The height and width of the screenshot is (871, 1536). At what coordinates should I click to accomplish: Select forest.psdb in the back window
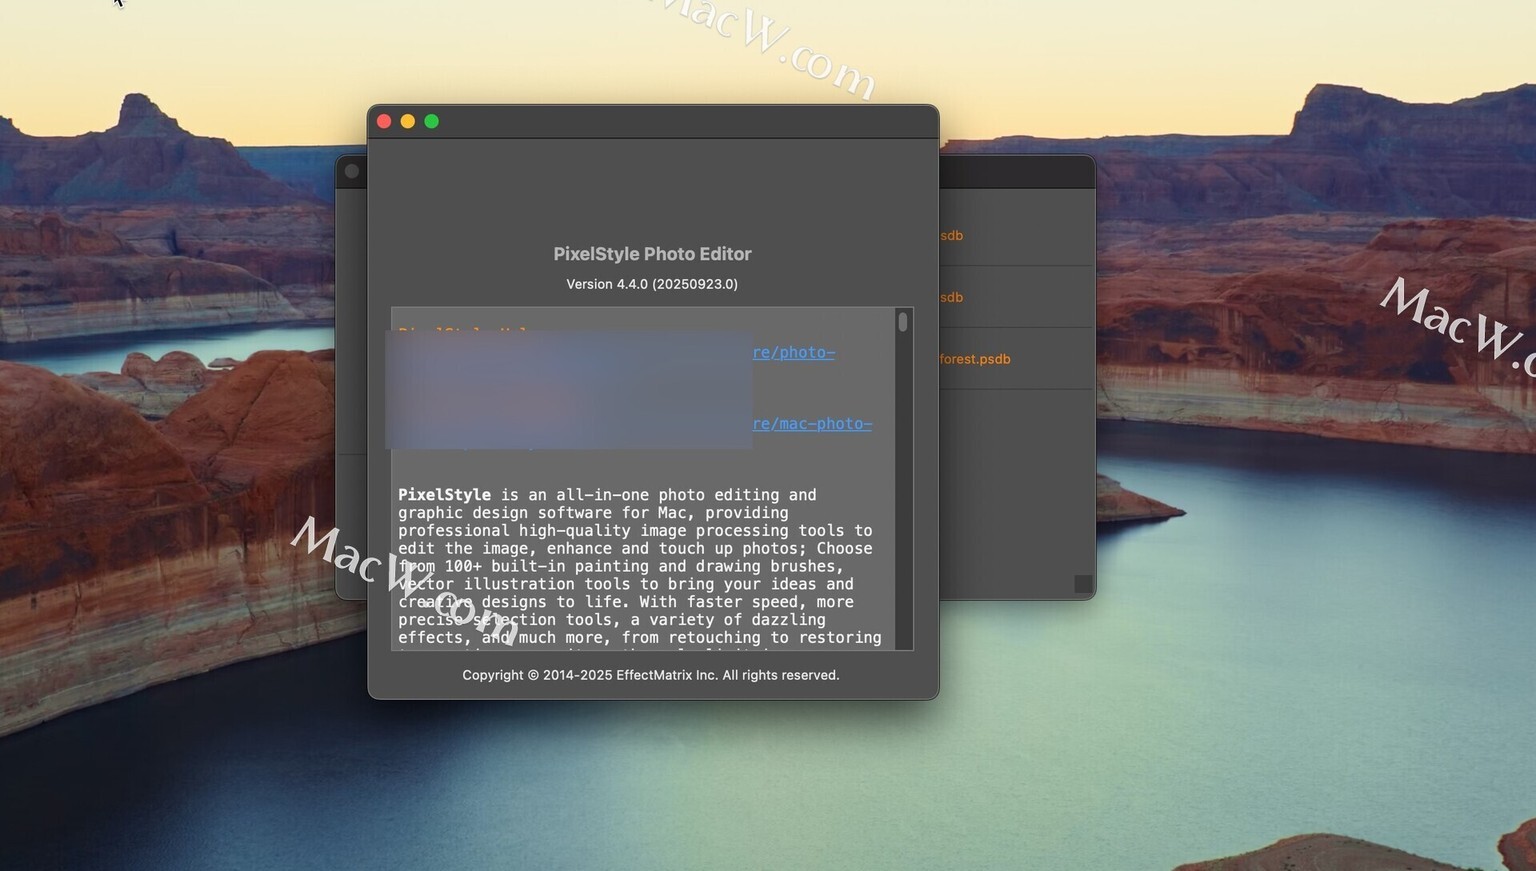(x=975, y=359)
